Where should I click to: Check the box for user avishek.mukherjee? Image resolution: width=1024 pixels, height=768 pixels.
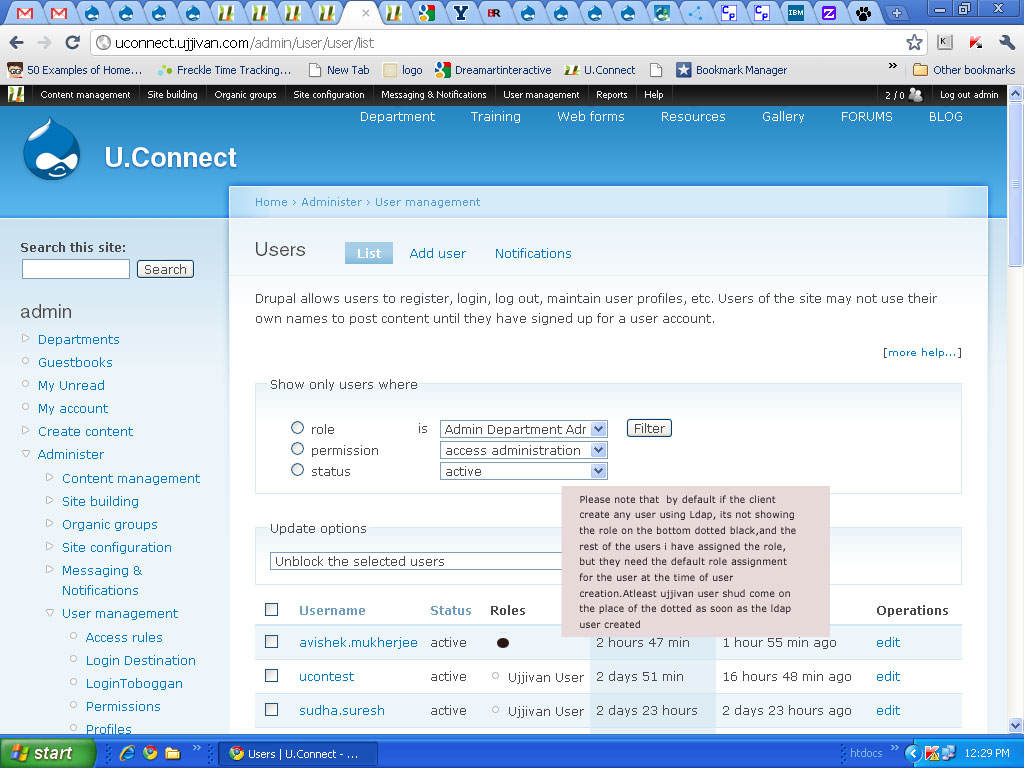pos(271,642)
